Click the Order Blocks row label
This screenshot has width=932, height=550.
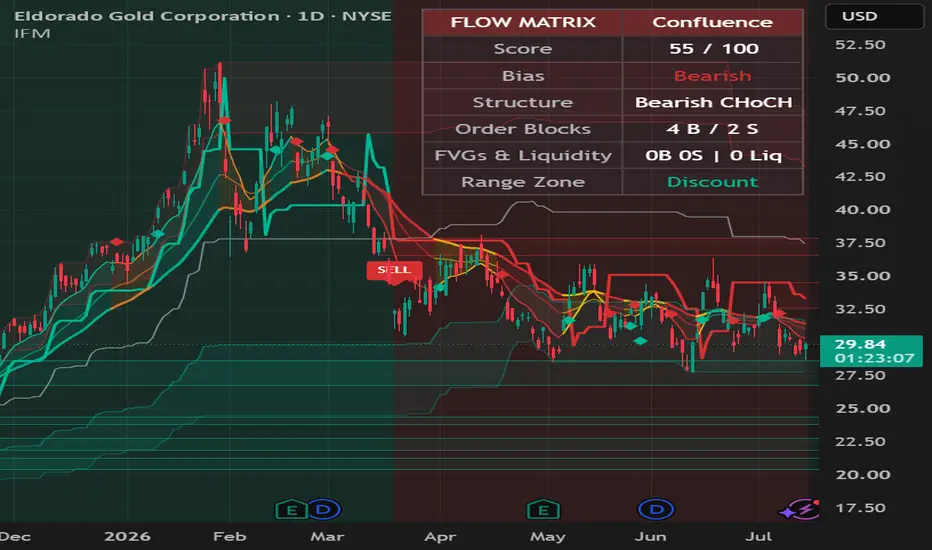click(522, 129)
